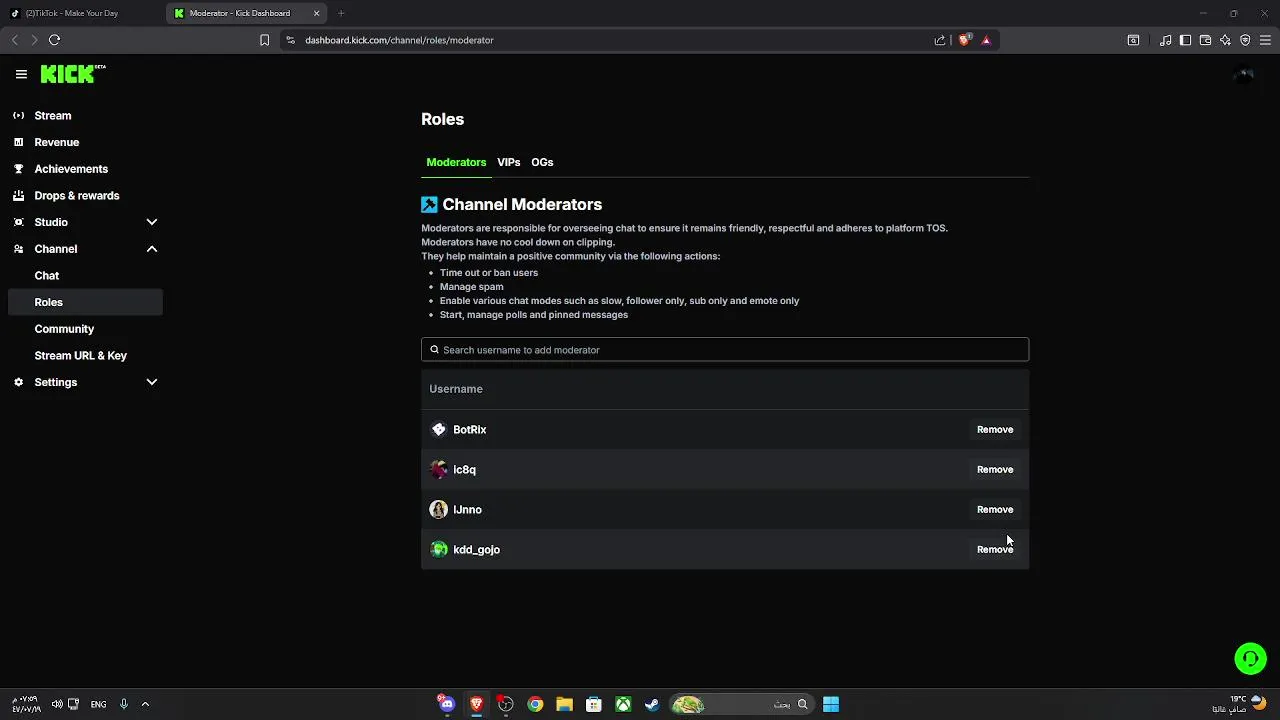Click the share page icon in address bar
Screen dimensions: 1280x720
pos(940,40)
